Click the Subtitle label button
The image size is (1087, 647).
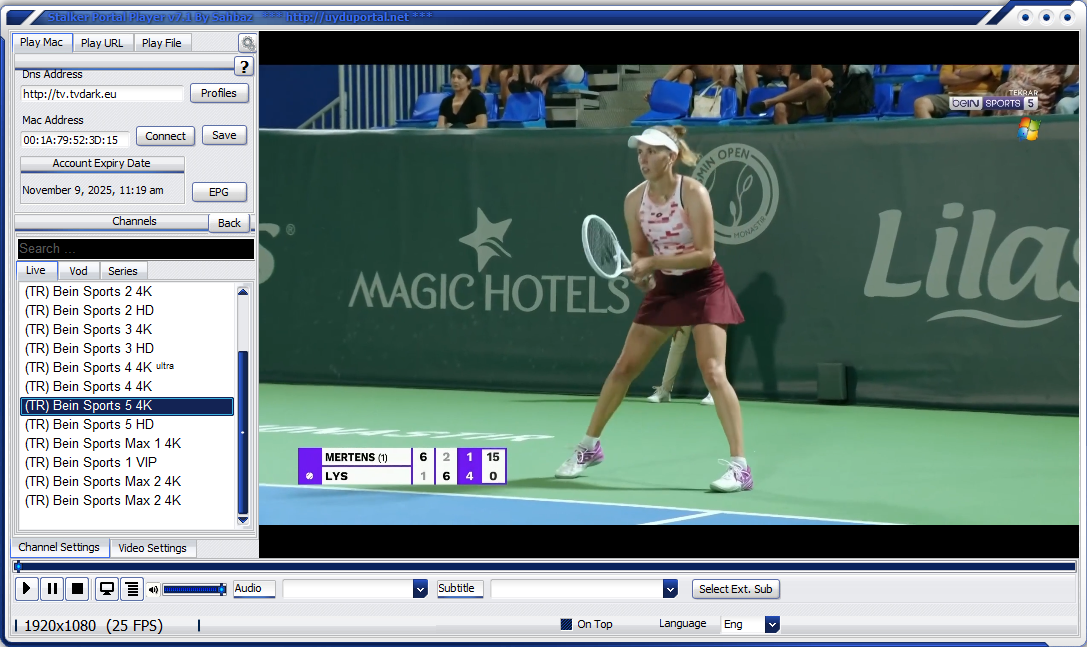point(460,588)
